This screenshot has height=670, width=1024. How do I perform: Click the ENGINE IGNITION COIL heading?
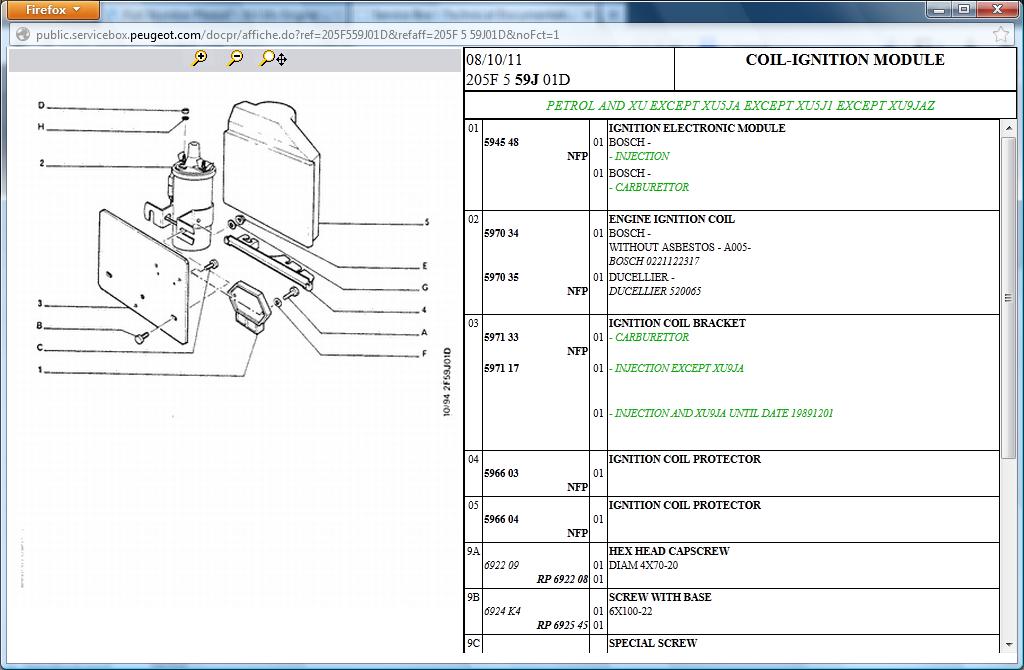coord(671,219)
